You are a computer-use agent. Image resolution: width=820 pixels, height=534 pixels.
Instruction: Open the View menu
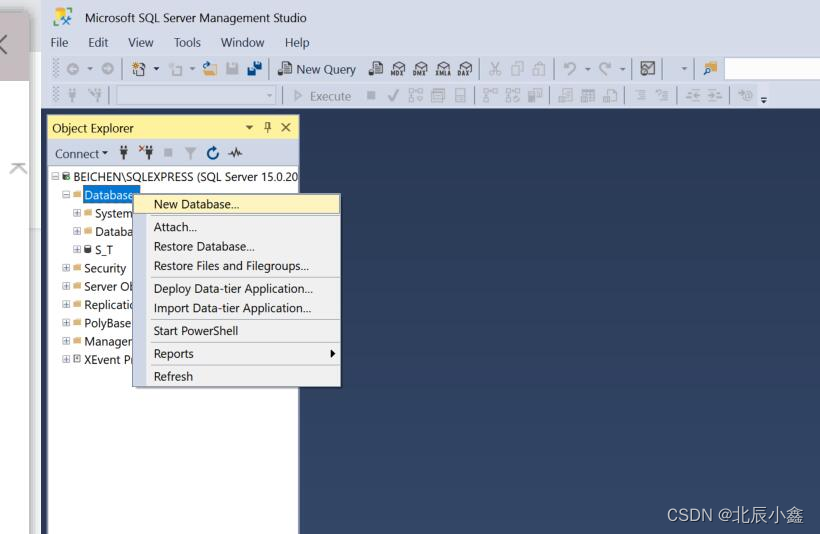tap(141, 42)
